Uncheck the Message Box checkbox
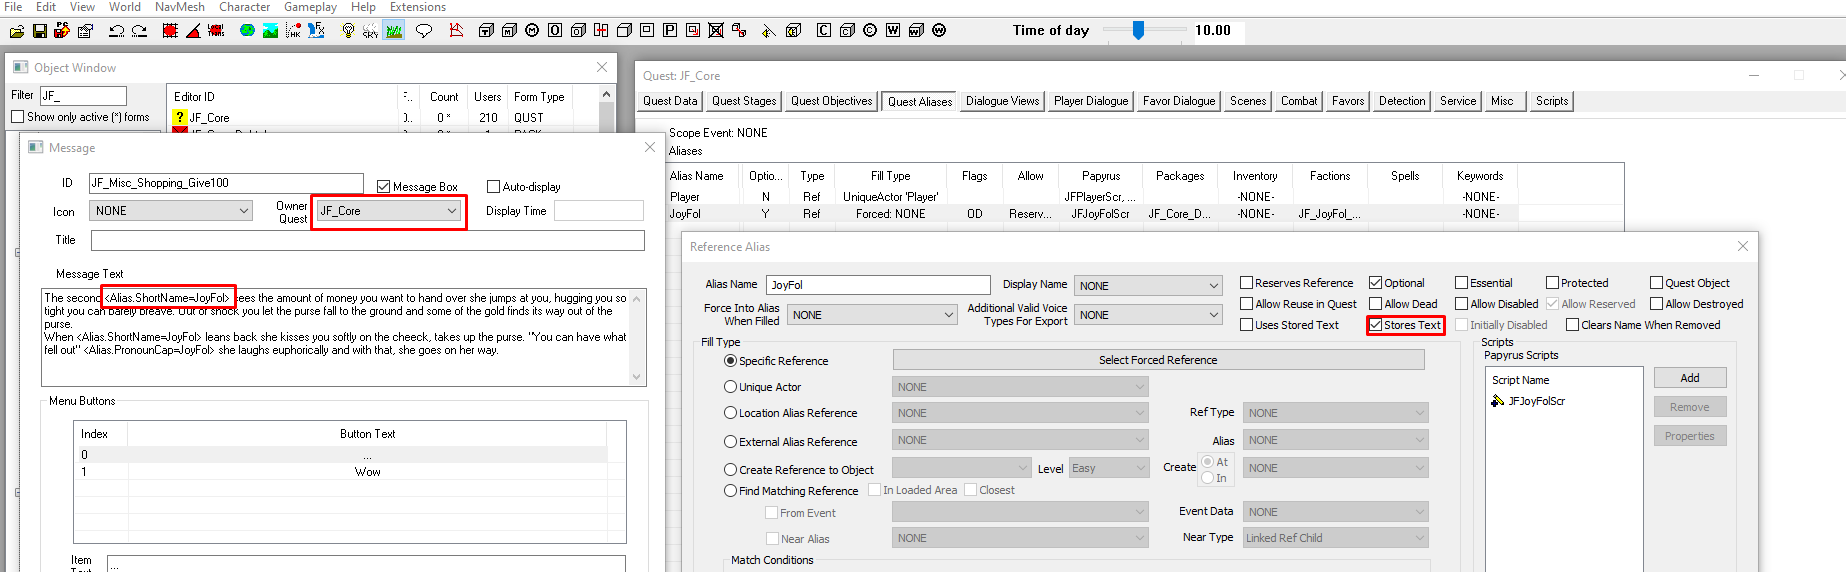The height and width of the screenshot is (572, 1846). coord(383,187)
